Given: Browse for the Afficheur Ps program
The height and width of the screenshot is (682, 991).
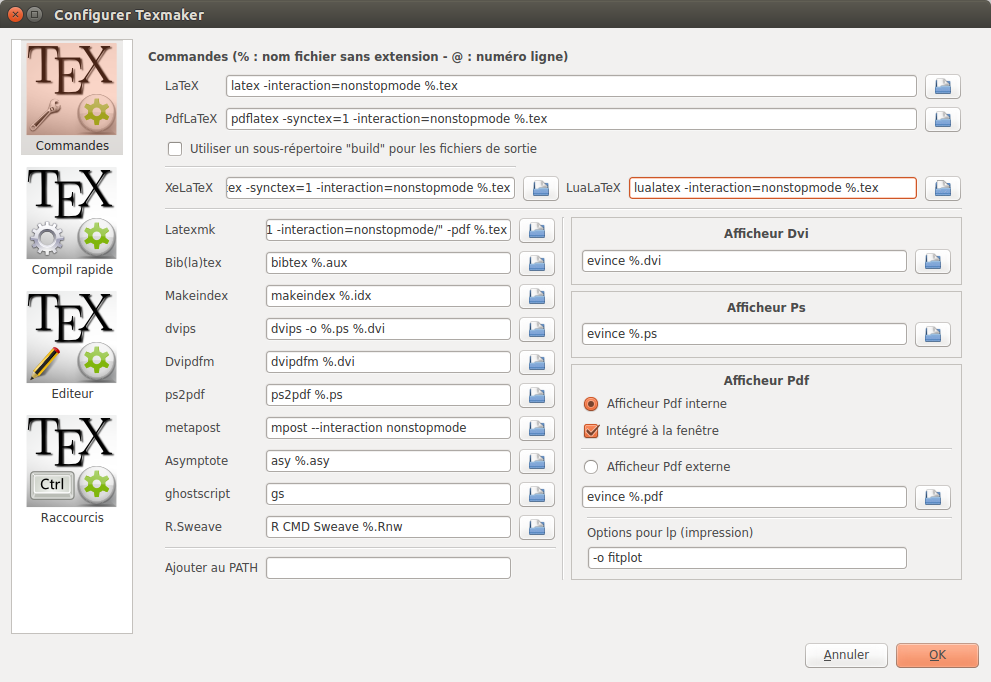Looking at the screenshot, I should [x=933, y=334].
